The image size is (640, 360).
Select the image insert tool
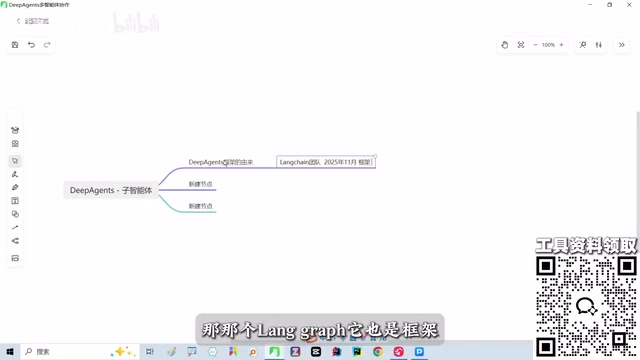[x=15, y=258]
